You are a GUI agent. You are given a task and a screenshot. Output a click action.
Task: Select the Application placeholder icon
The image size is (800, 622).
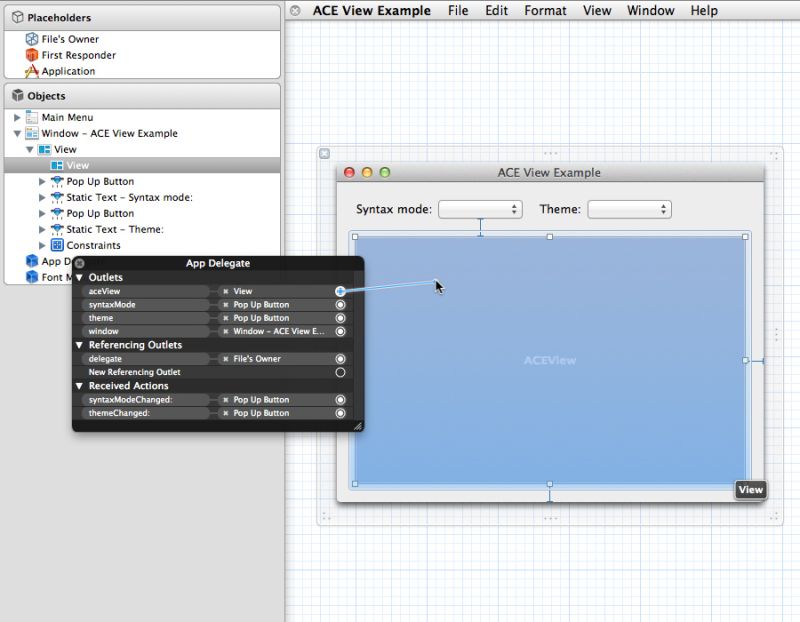coord(32,71)
